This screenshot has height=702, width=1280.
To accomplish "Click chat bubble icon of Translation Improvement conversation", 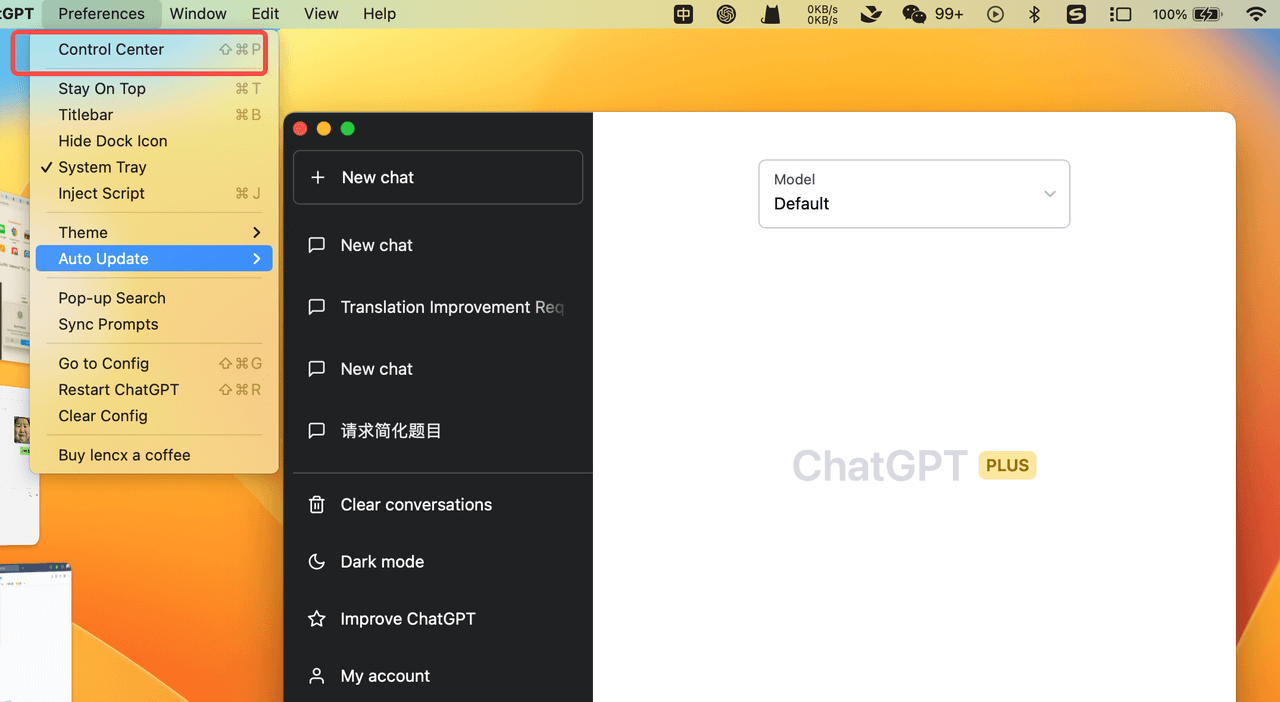I will tap(317, 307).
